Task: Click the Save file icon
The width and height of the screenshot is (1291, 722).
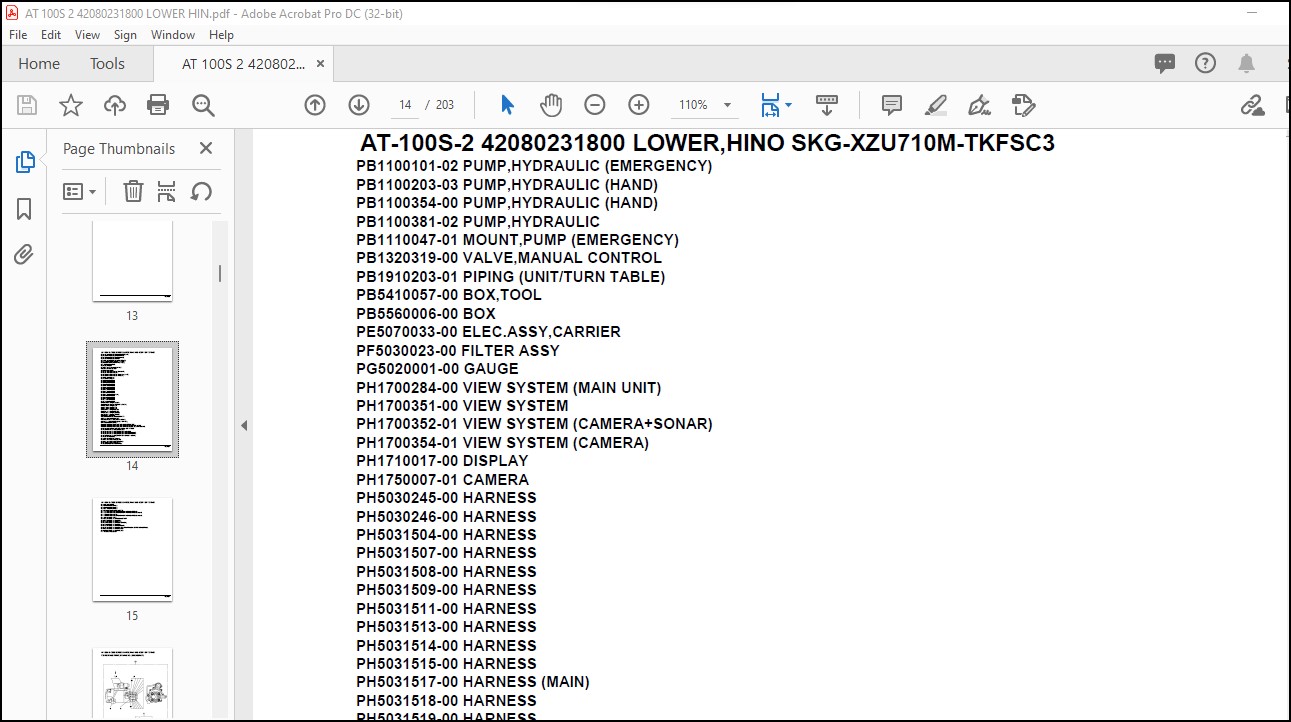Action: point(27,105)
